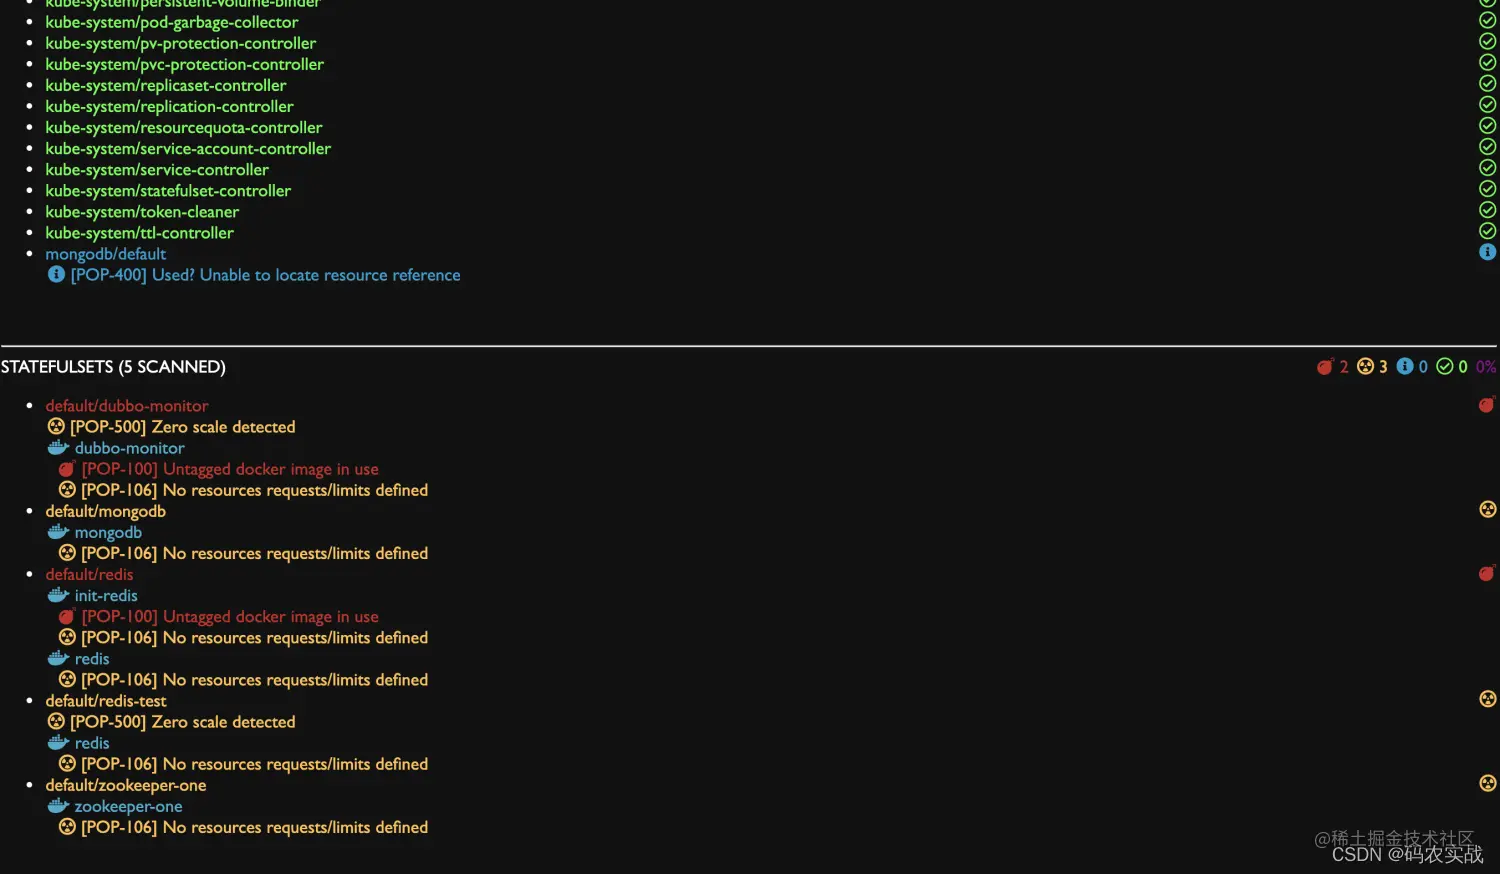Select 'kube-system/pod-garbage-collector' entry
The width and height of the screenshot is (1500, 874).
(172, 22)
